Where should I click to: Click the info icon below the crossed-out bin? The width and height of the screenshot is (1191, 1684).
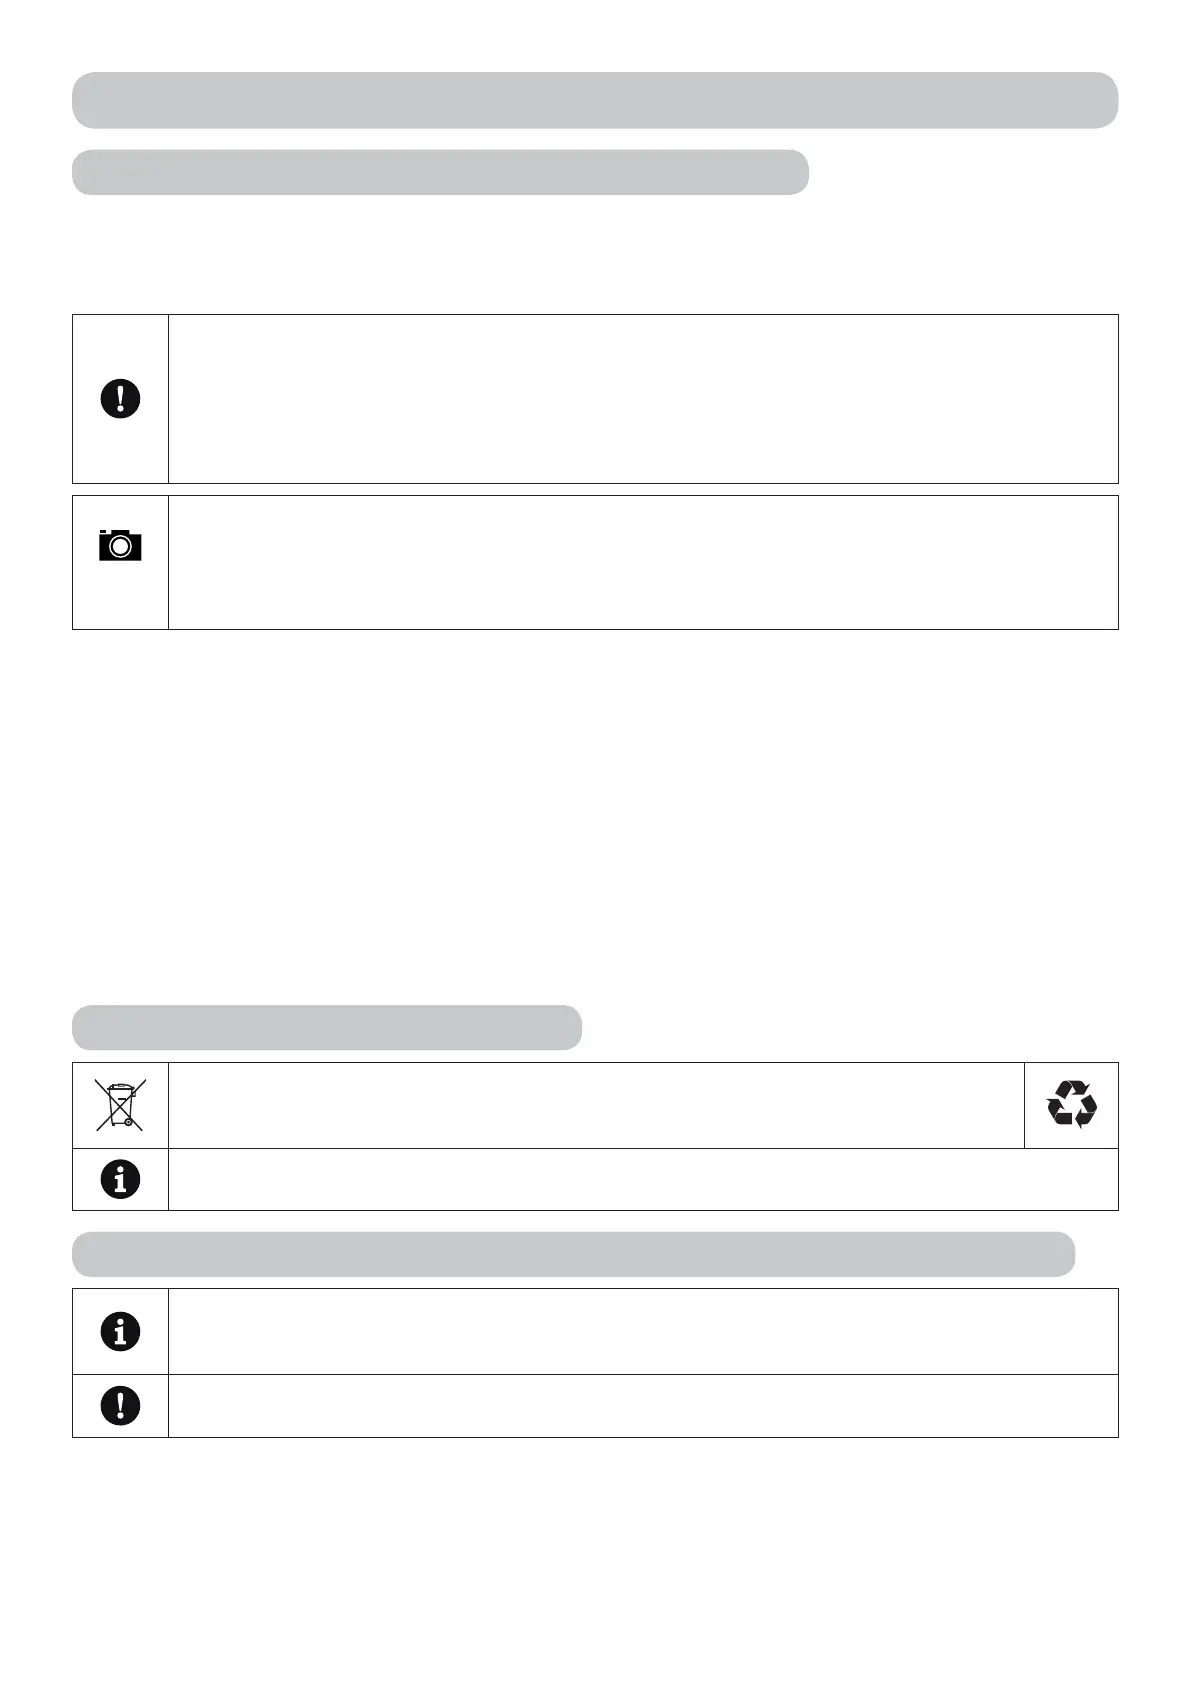[x=120, y=1179]
